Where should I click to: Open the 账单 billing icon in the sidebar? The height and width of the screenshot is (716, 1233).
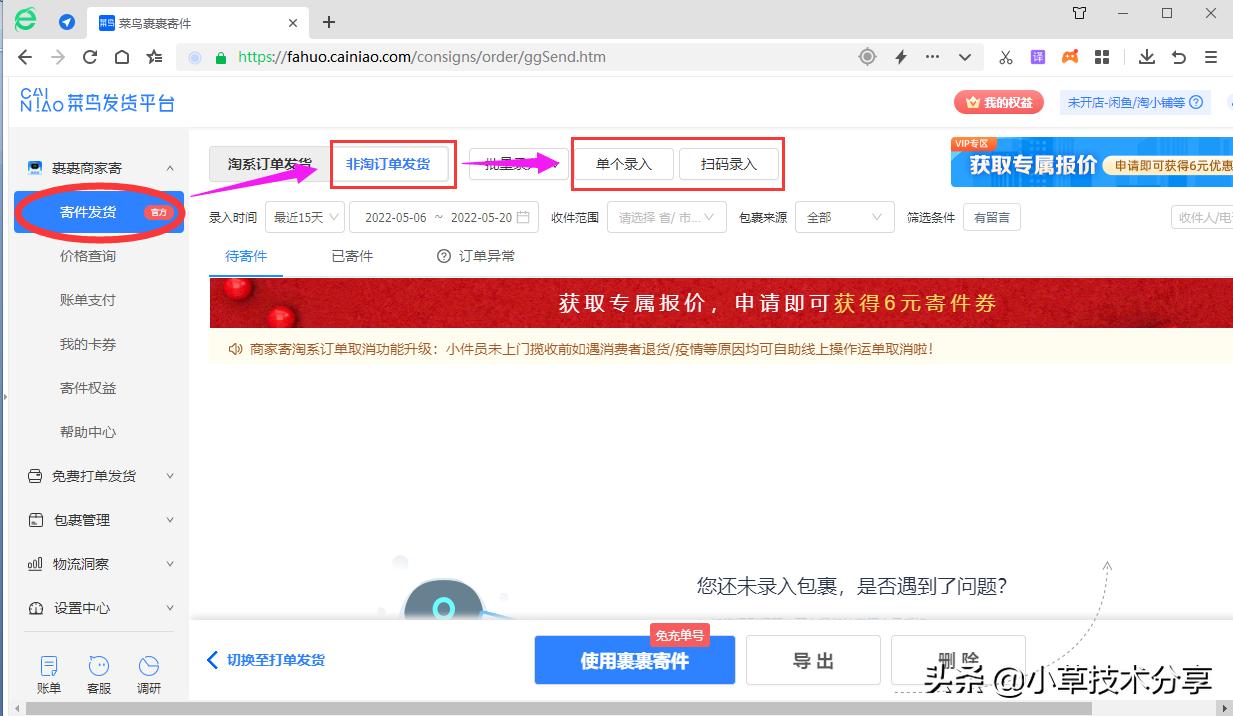(x=48, y=672)
